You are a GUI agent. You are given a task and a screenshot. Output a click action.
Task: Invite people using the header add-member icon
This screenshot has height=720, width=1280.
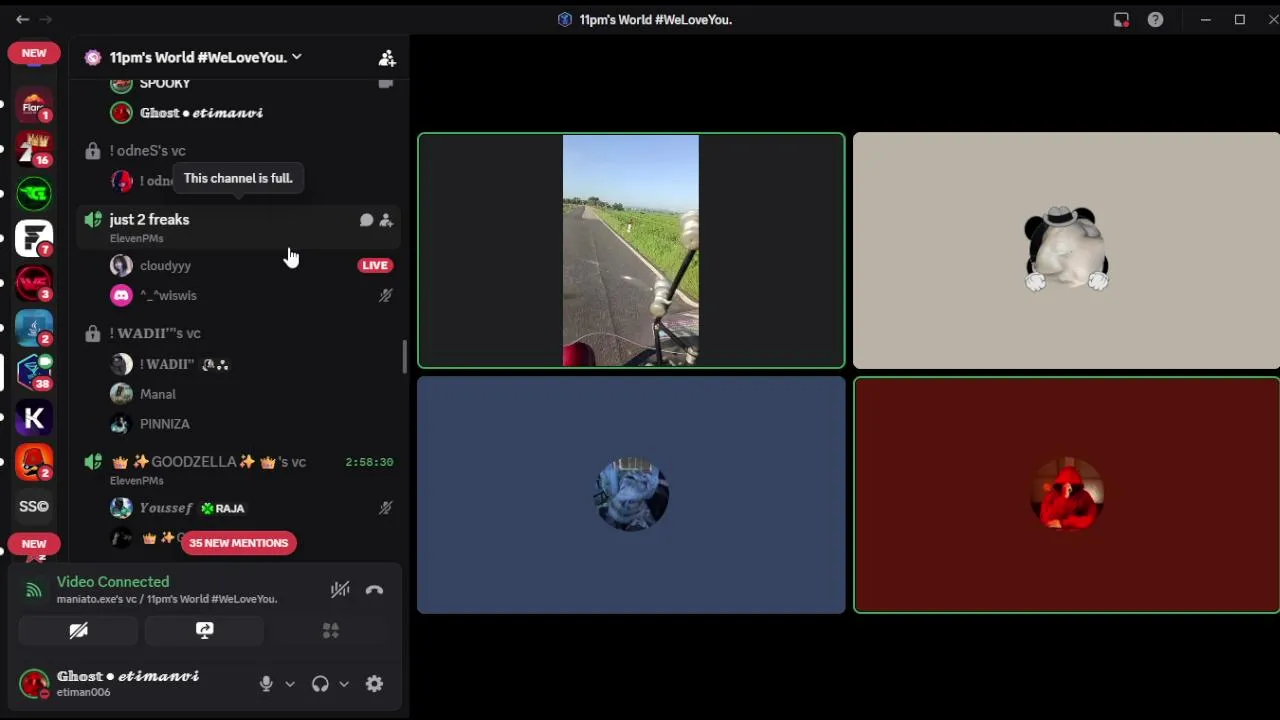pos(387,58)
